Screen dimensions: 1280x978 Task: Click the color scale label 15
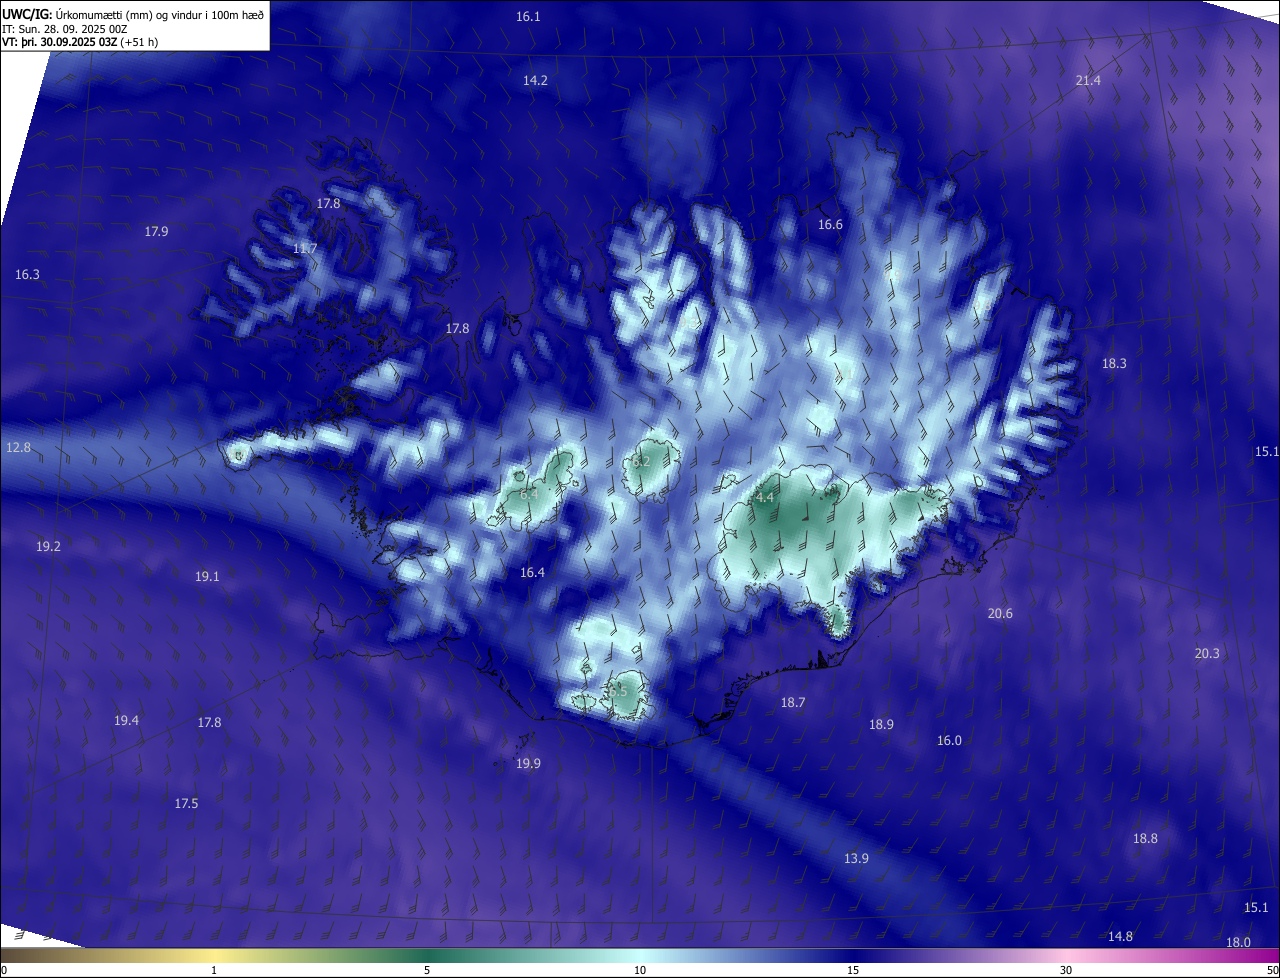click(x=853, y=970)
